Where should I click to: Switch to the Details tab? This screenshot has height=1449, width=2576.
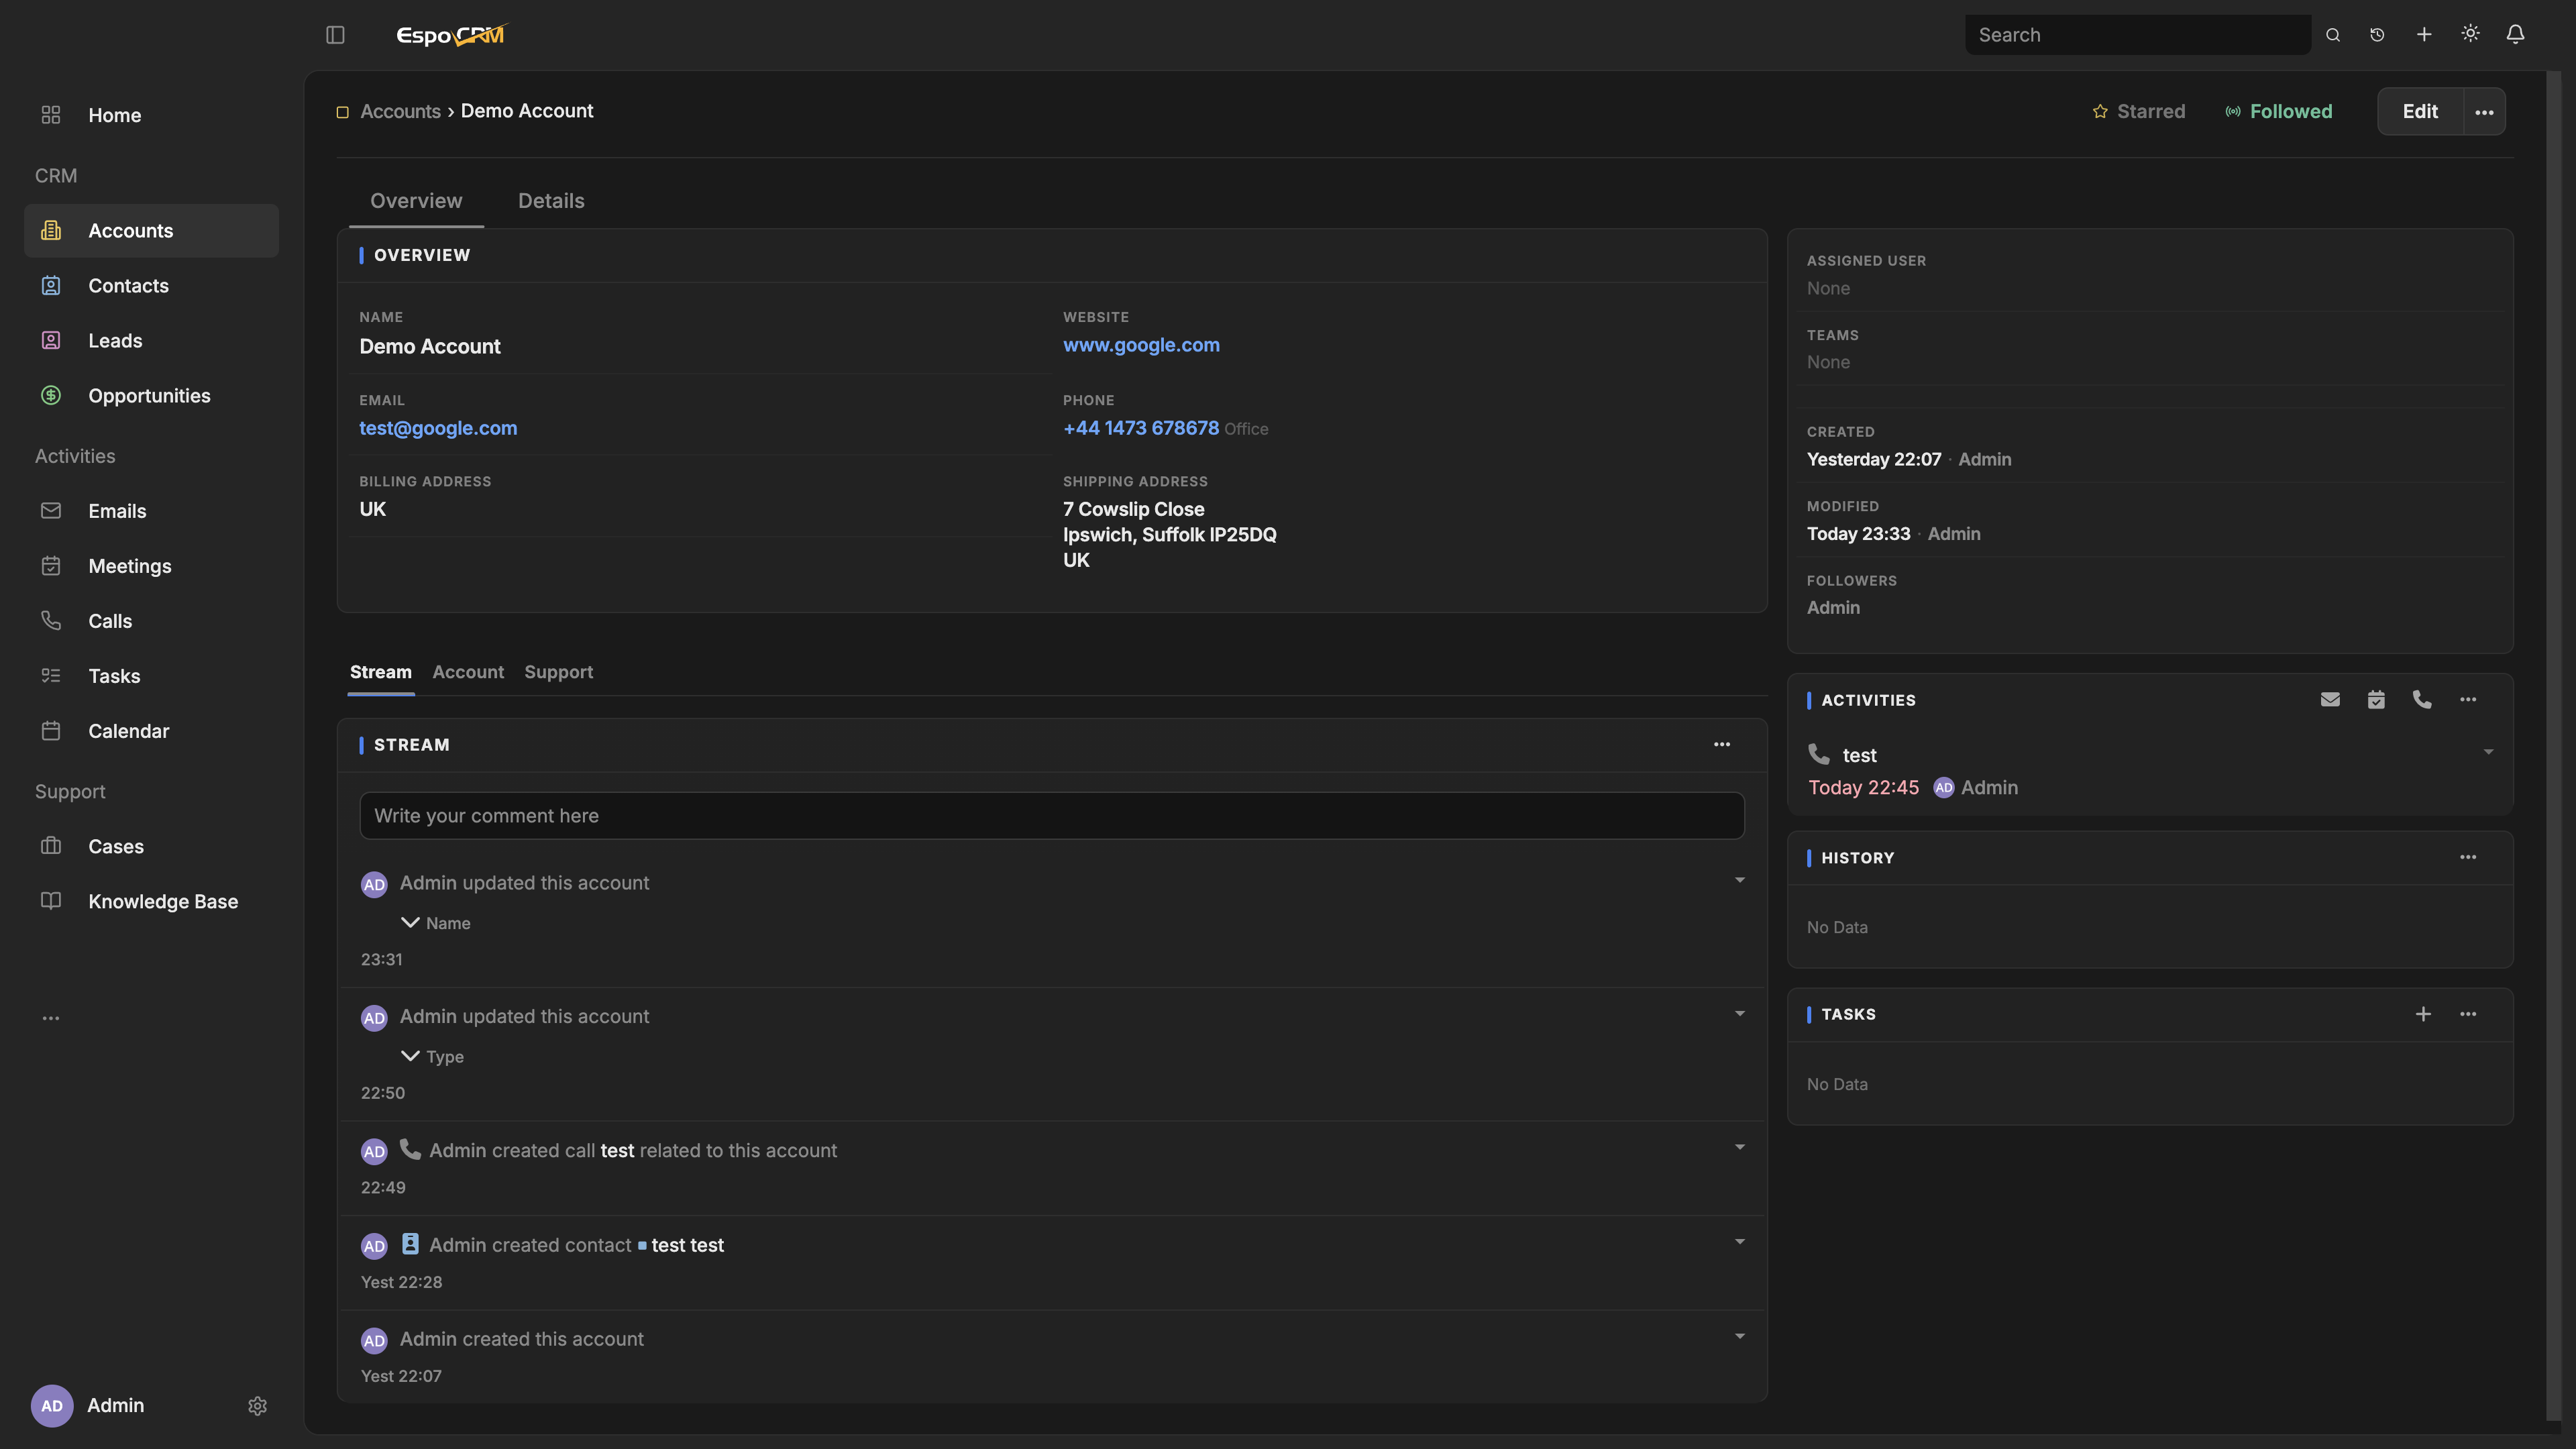[551, 201]
